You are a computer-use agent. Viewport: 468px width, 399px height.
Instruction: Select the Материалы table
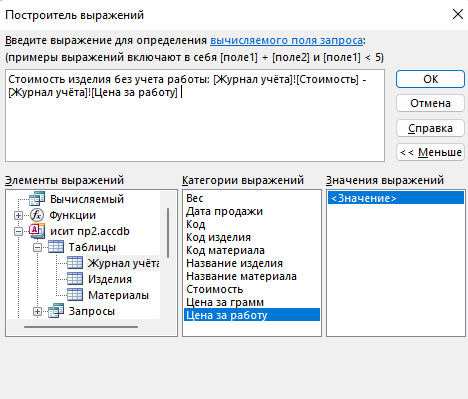tap(118, 295)
